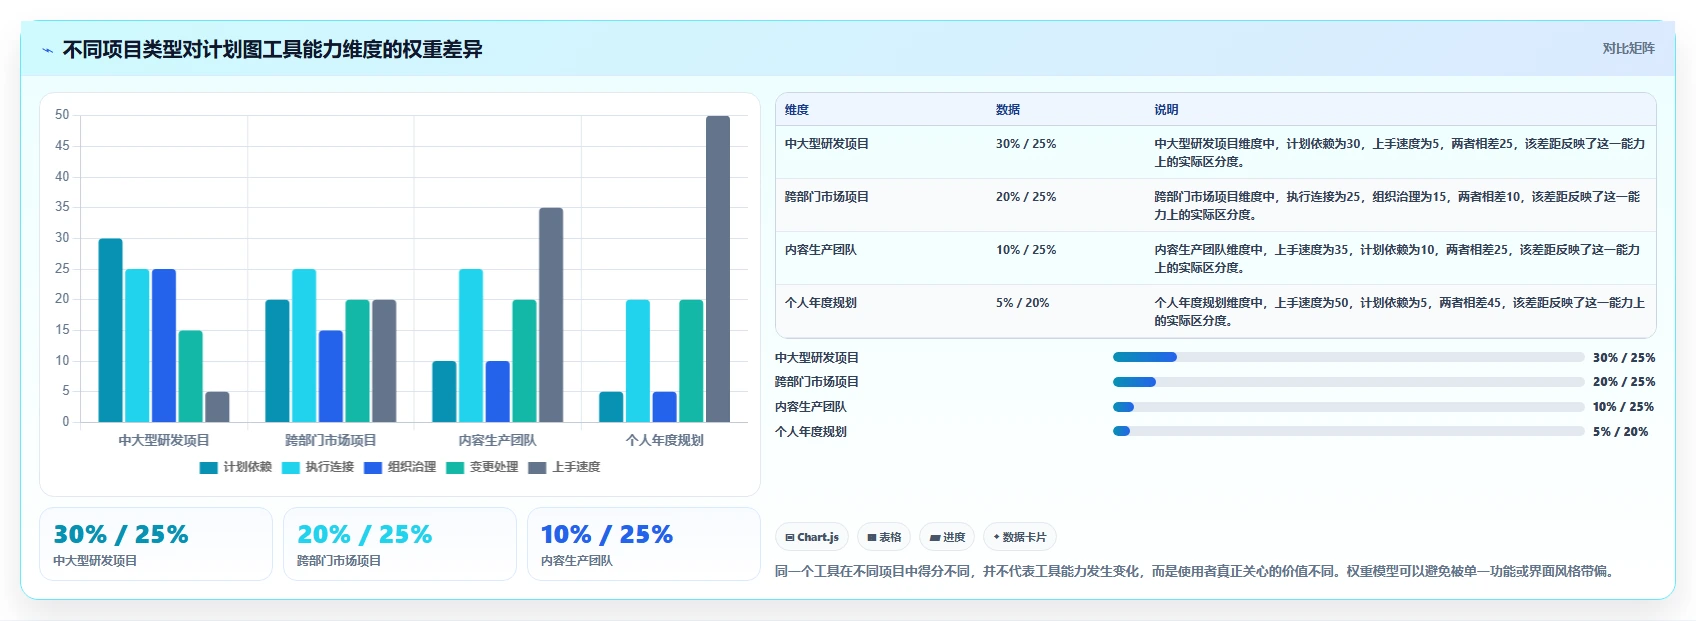Click the 计划依赖 bar at 5 in 个人年度规划 group

tap(611, 407)
